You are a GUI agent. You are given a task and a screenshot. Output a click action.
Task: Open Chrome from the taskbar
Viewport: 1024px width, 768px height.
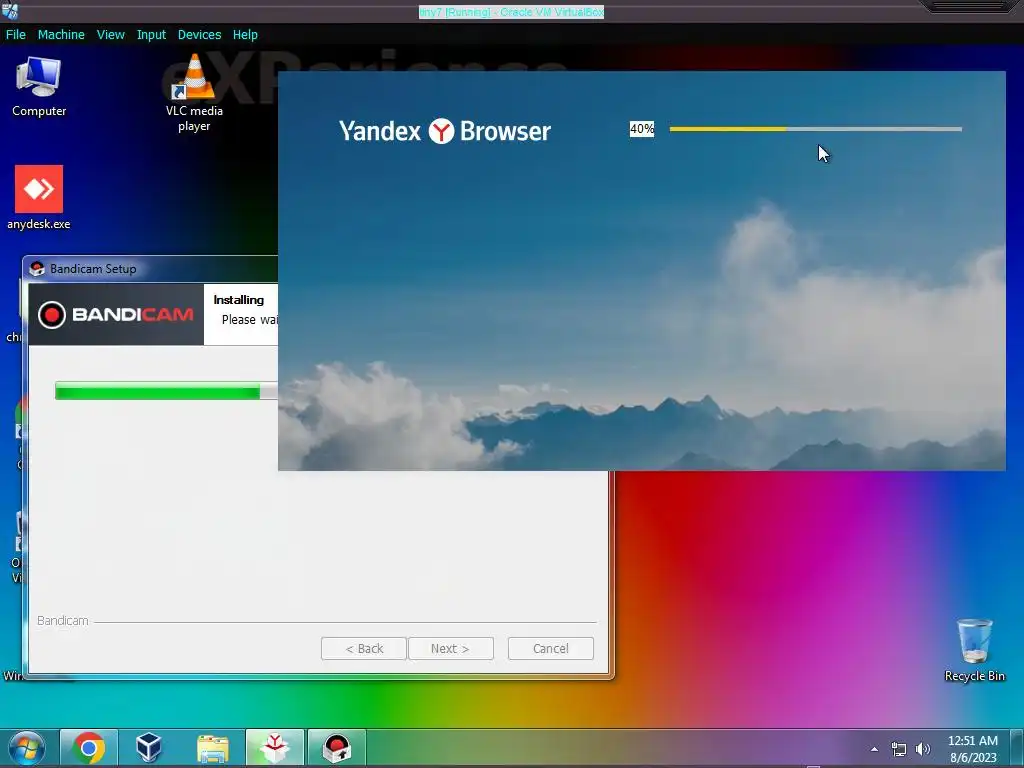coord(89,748)
